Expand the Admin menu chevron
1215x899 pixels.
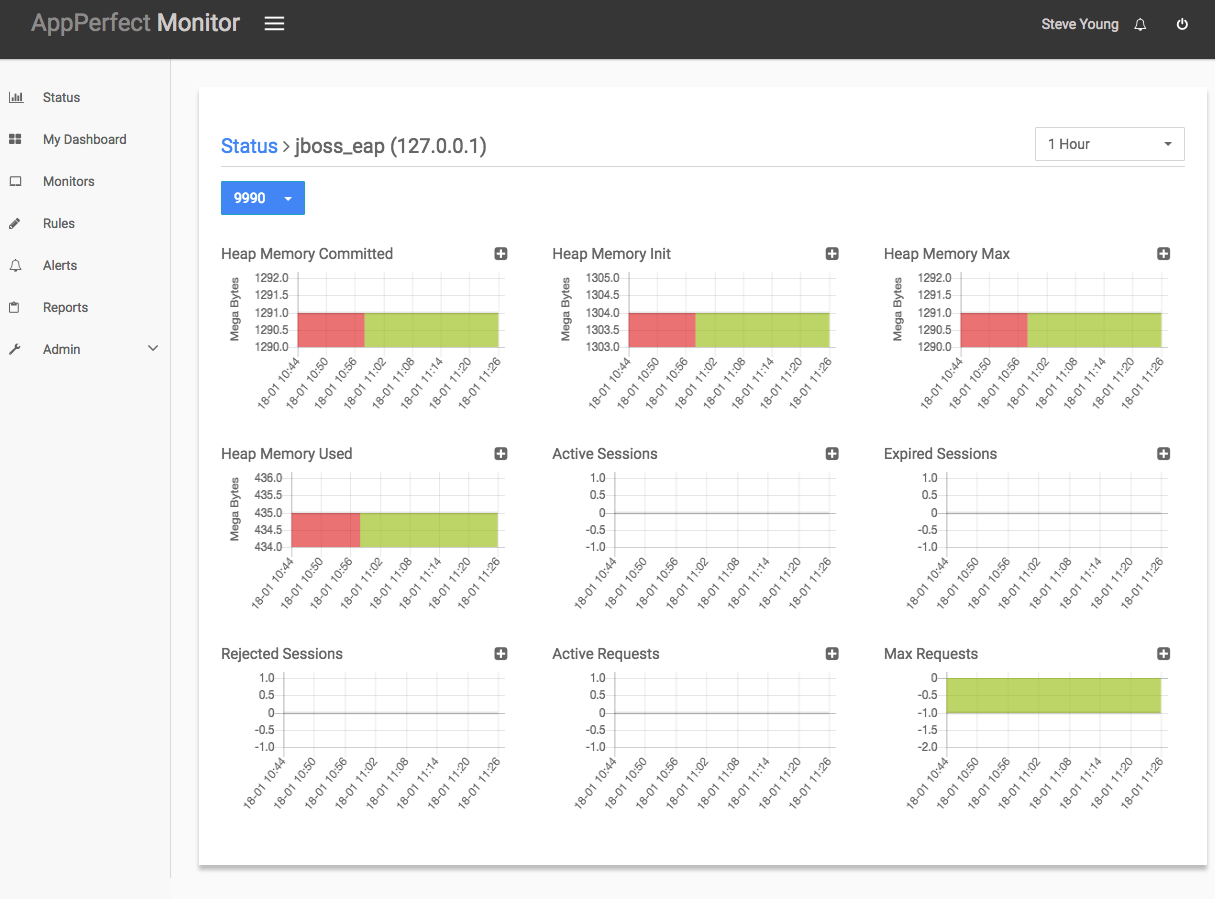[x=153, y=349]
